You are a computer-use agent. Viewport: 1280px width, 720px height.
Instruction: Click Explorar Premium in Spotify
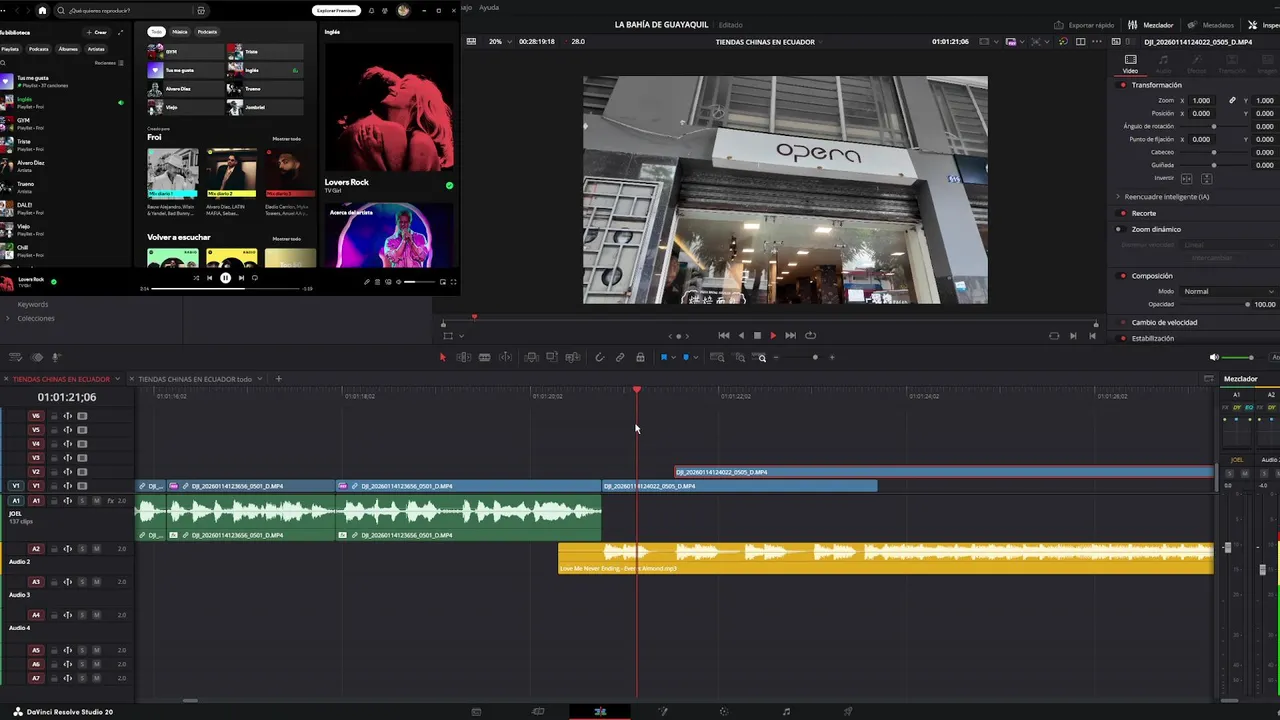[x=336, y=11]
